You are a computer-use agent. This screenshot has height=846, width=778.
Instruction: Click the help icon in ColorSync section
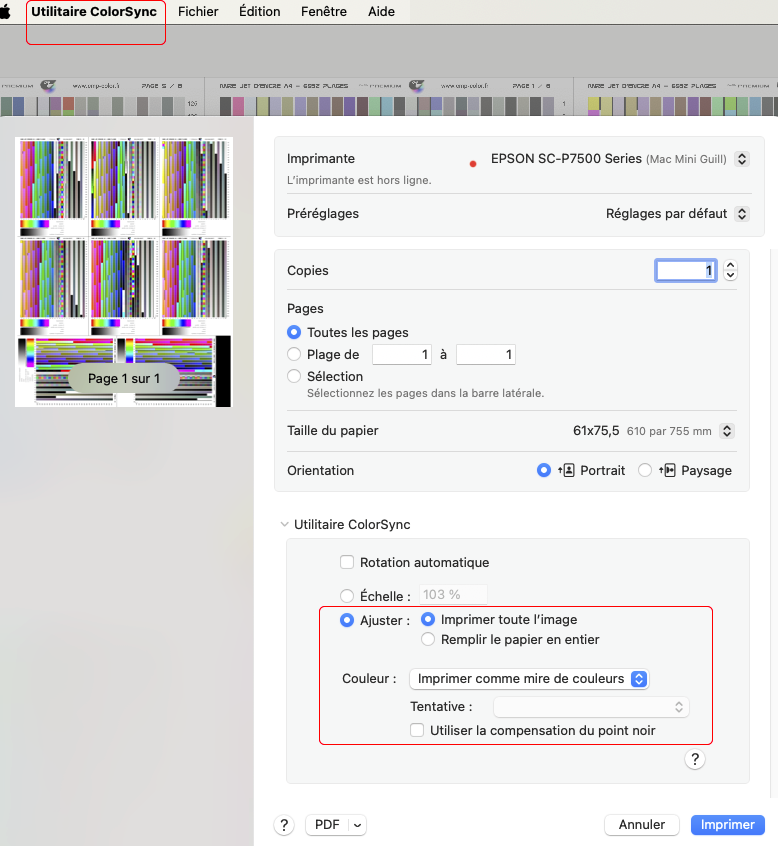[696, 760]
